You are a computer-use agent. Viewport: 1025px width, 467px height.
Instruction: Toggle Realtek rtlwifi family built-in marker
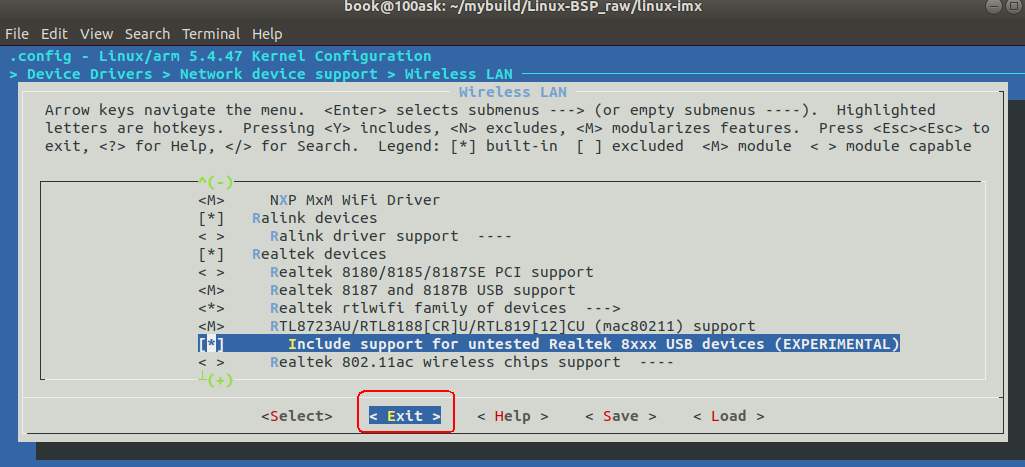(x=211, y=308)
